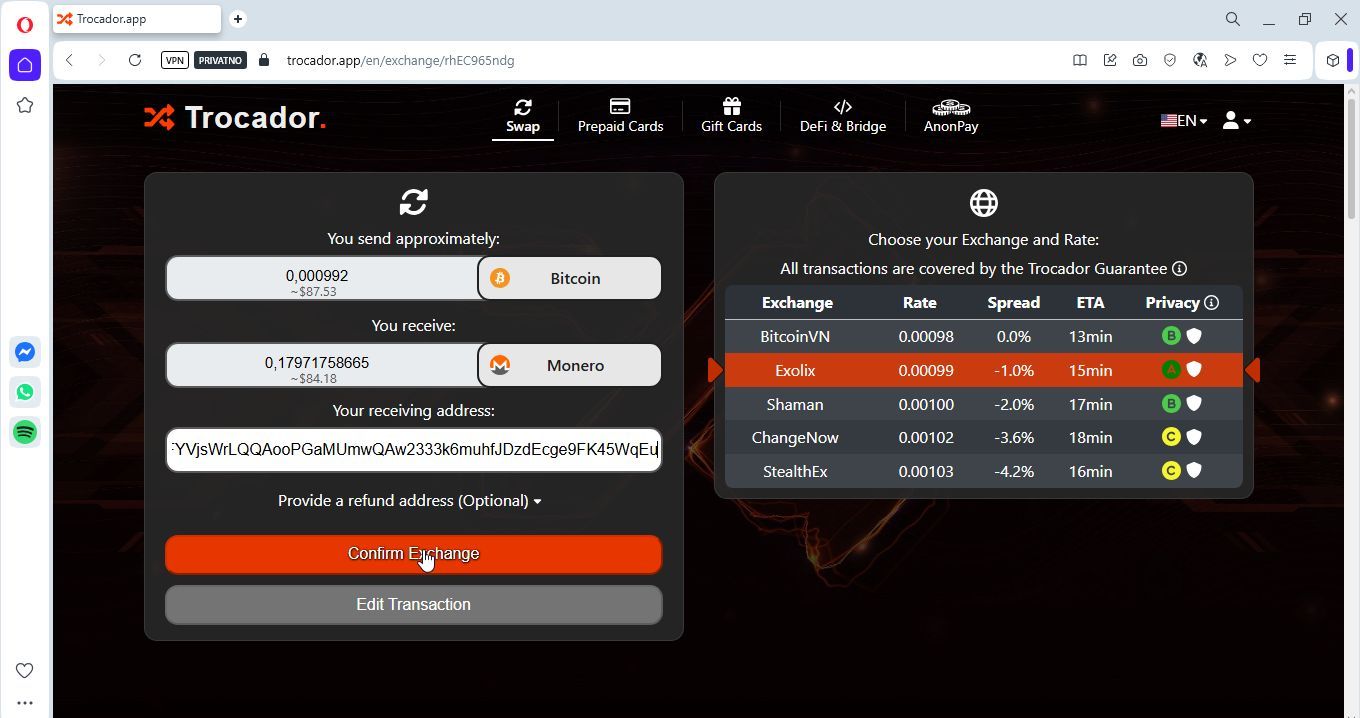Open the Gift Cards section
This screenshot has height=718, width=1360.
click(x=731, y=117)
